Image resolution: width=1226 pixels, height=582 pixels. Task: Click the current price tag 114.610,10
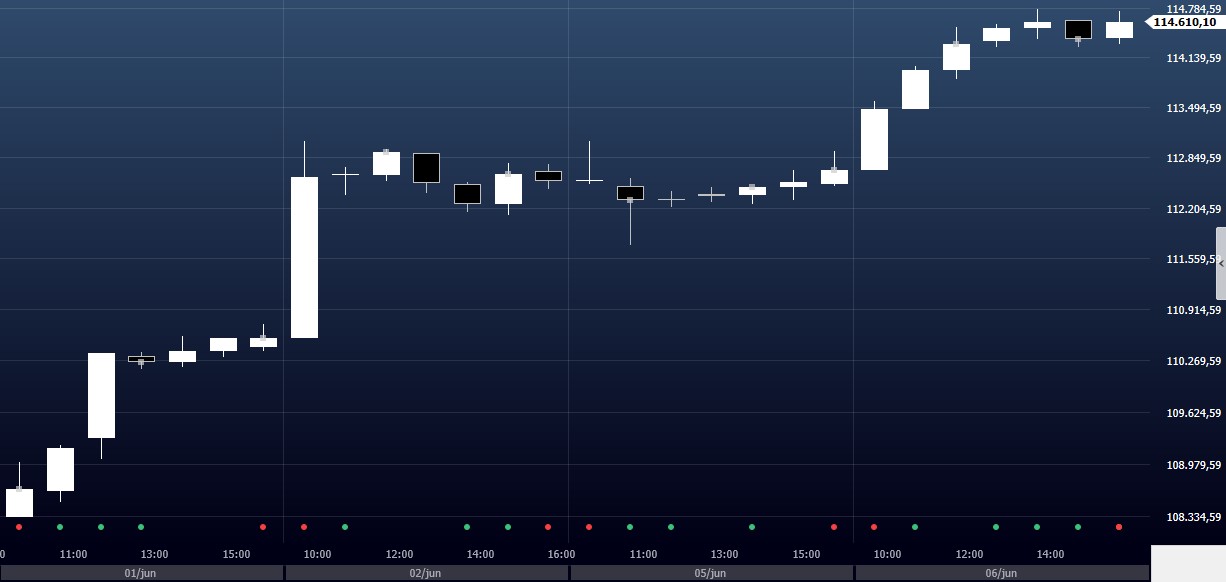coord(1184,22)
